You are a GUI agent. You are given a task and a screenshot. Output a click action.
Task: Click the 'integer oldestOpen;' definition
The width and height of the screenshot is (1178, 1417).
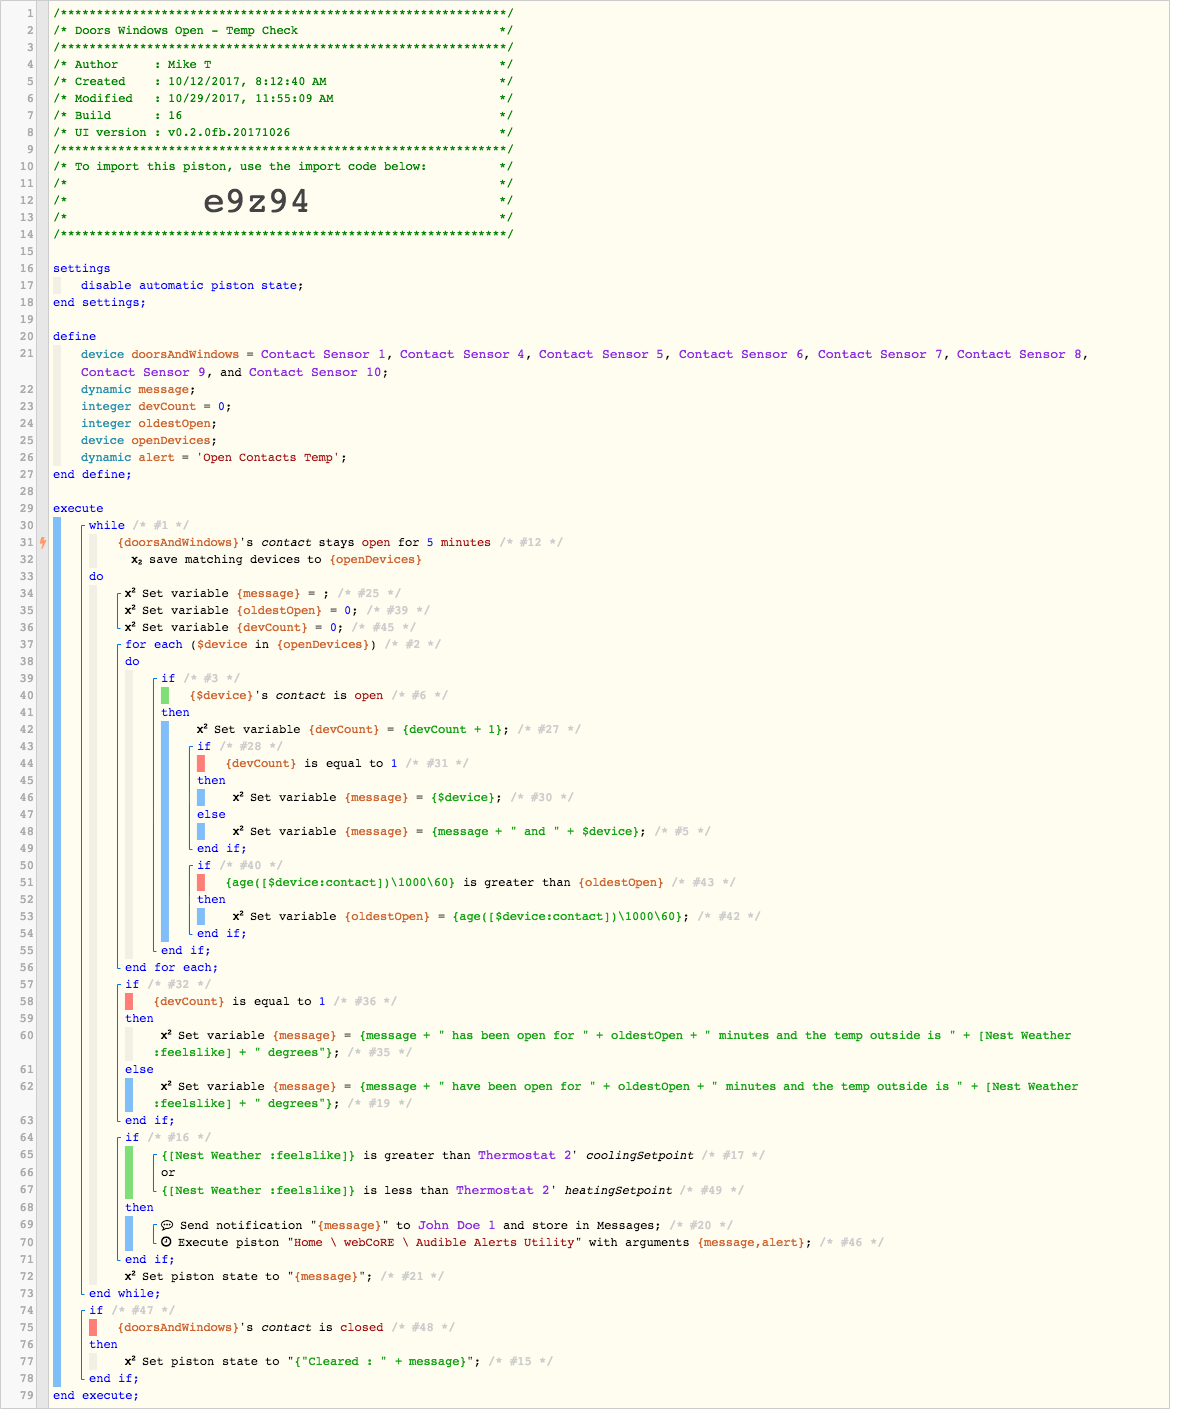pyautogui.click(x=149, y=423)
